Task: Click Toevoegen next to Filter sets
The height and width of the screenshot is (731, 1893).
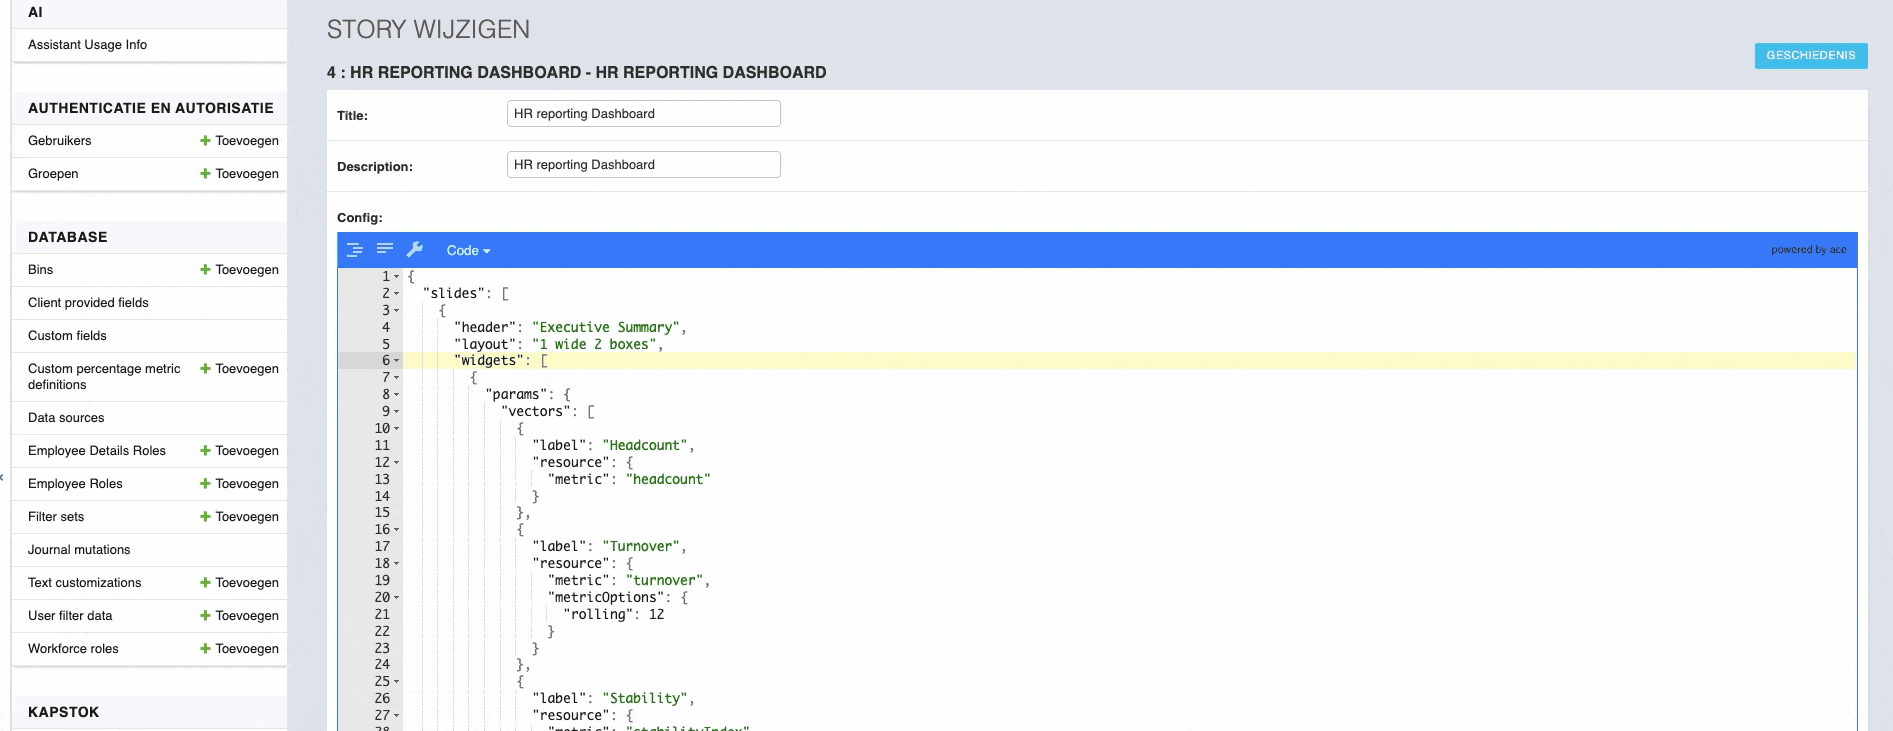Action: [247, 517]
